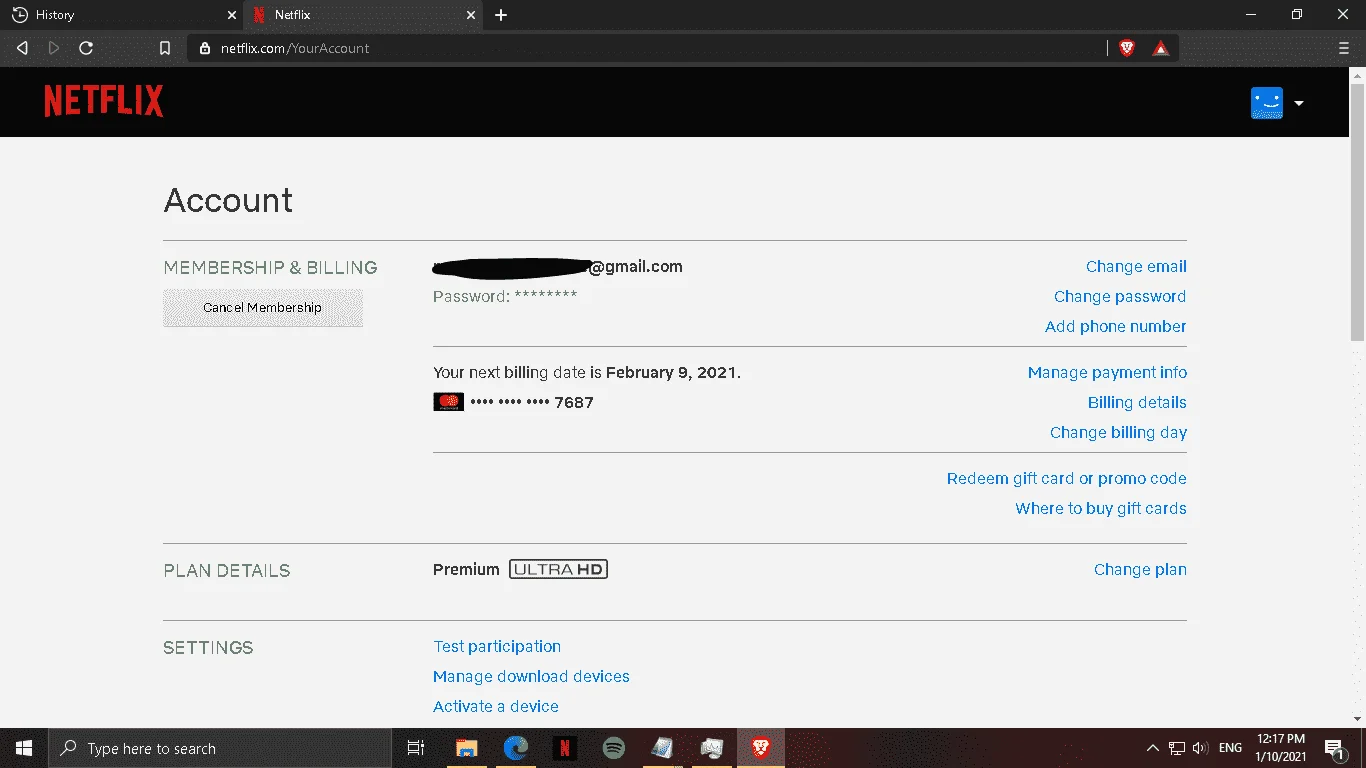Image resolution: width=1366 pixels, height=768 pixels.
Task: Open Change password link
Action: [x=1120, y=297]
